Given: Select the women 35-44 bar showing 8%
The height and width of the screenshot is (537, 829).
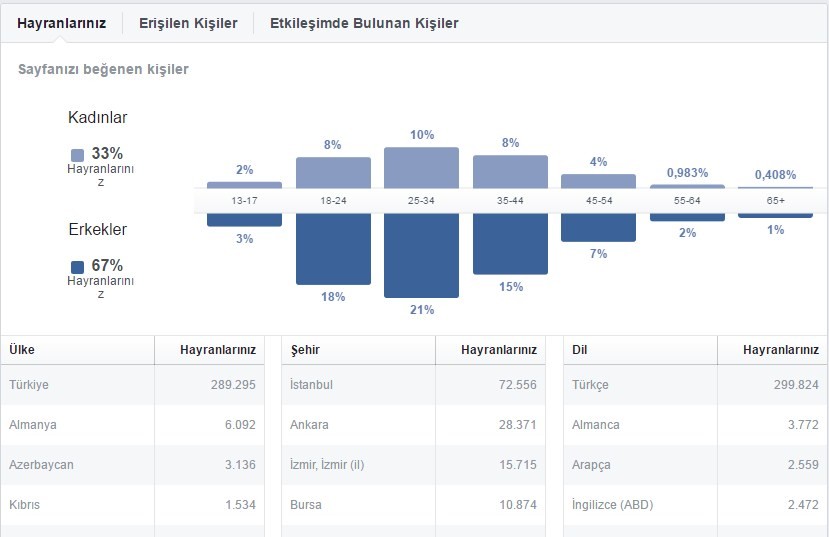Looking at the screenshot, I should [510, 172].
